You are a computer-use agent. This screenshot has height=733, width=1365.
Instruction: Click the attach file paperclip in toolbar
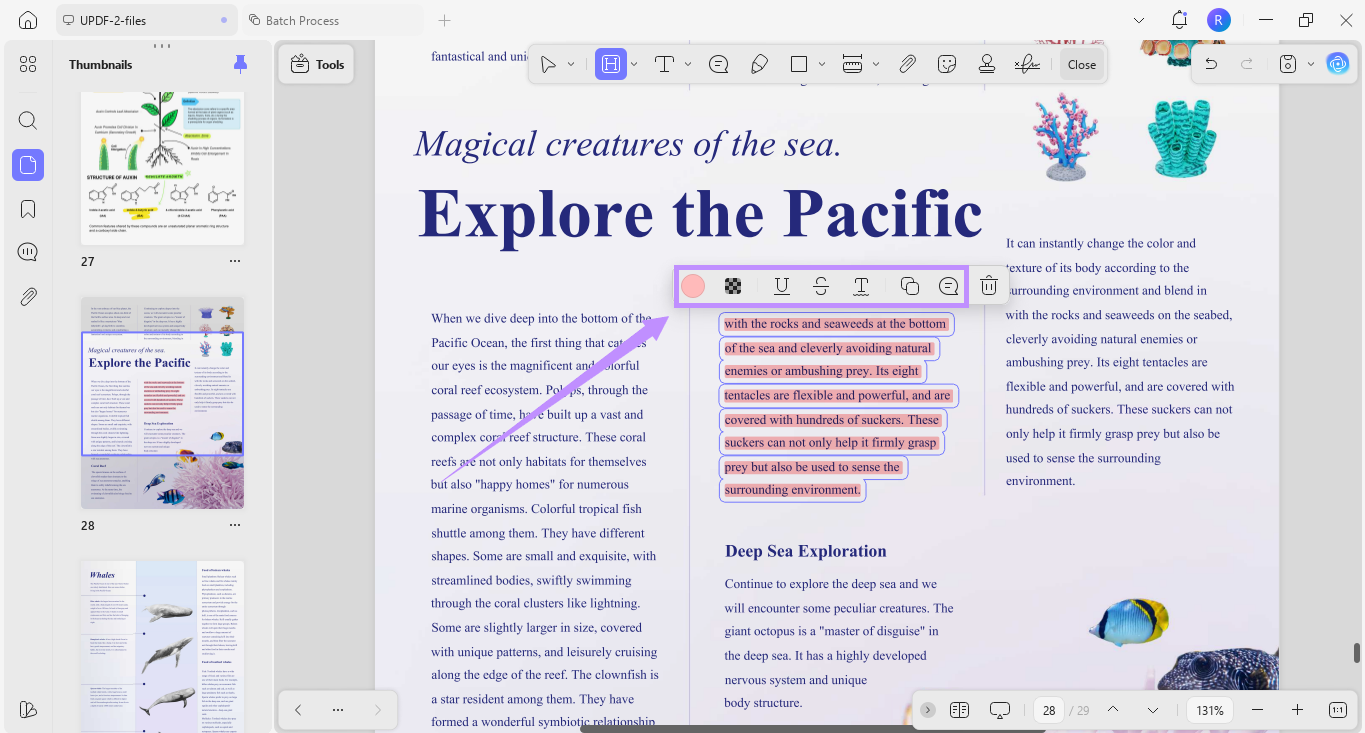click(907, 64)
